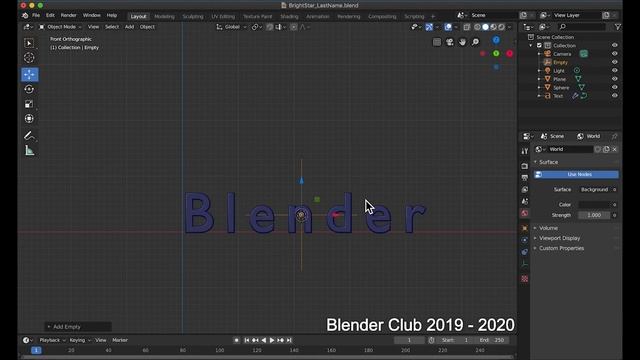Click the world Color swatch
This screenshot has height=360, width=640.
coord(595,204)
